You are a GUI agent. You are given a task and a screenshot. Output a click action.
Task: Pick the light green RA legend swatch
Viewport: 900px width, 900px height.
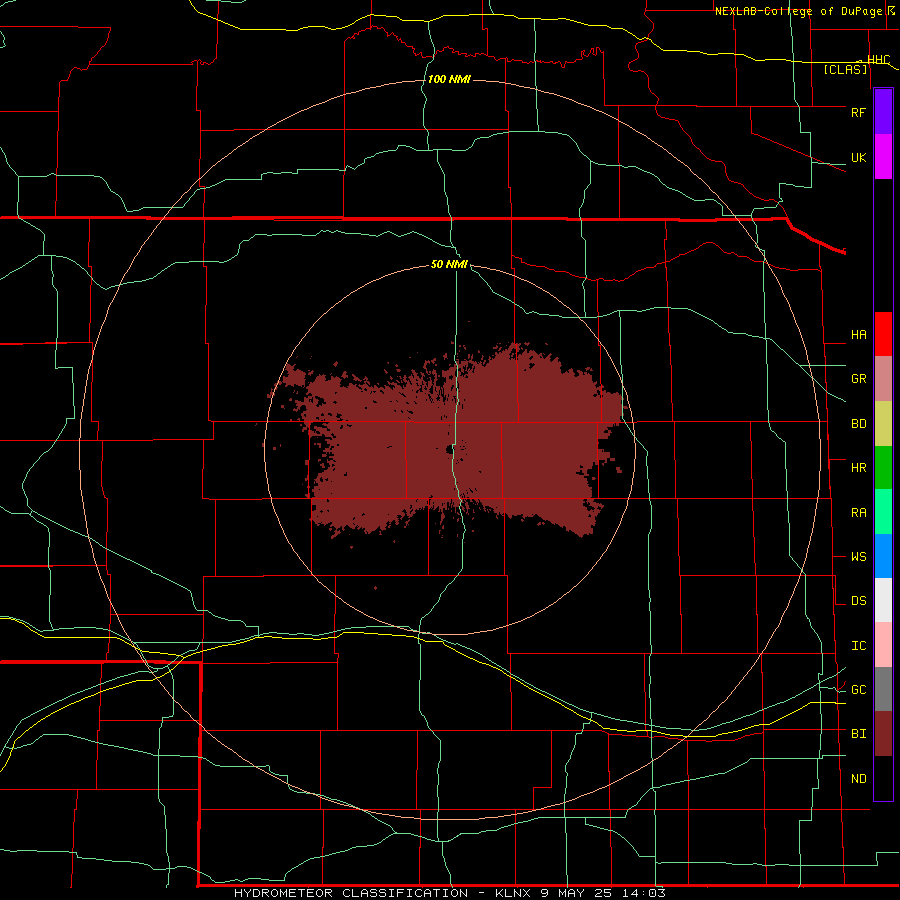(x=883, y=512)
